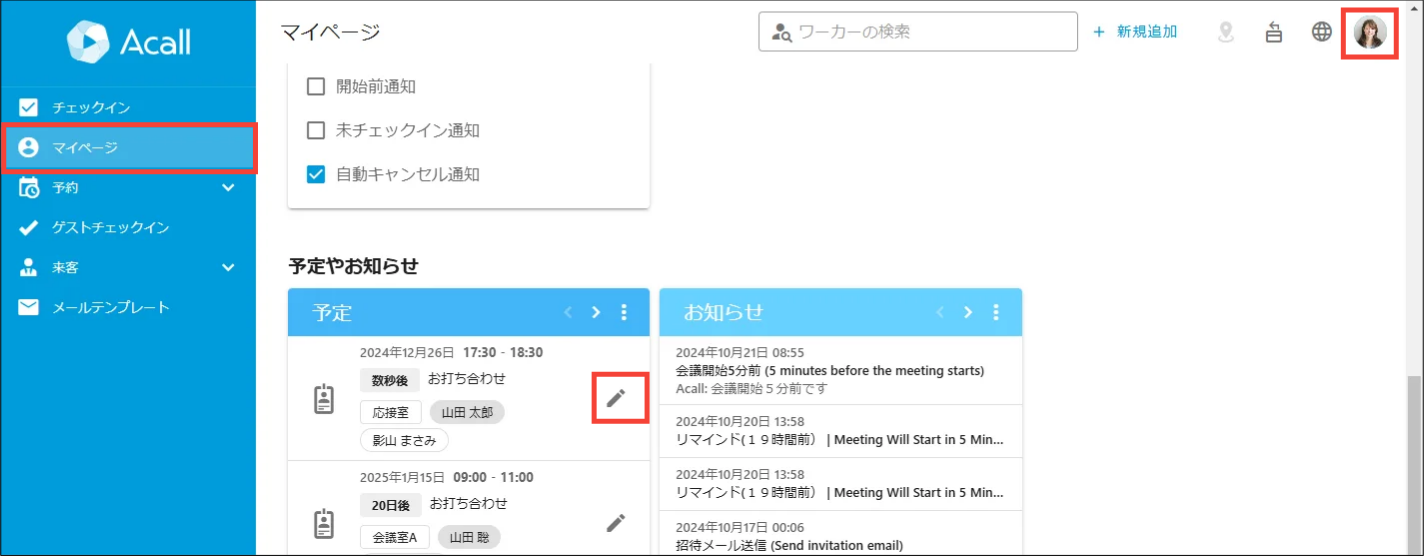Go to previous page in 予定 panel
The image size is (1424, 556).
pyautogui.click(x=568, y=312)
